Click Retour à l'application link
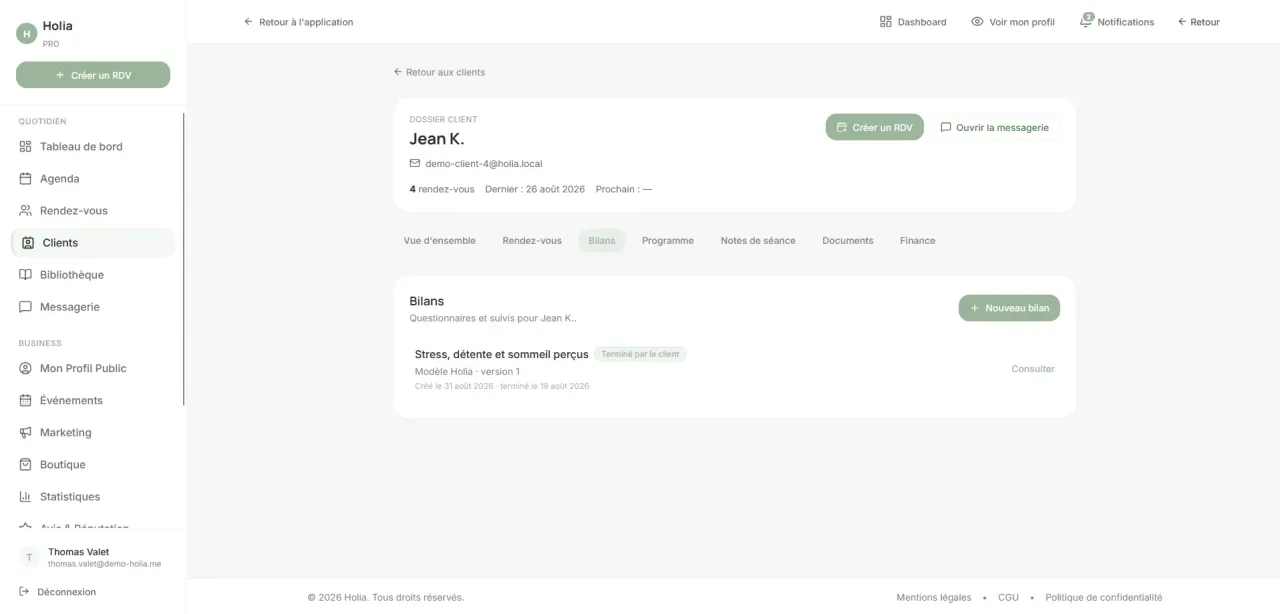Image resolution: width=1280 pixels, height=614 pixels. (x=298, y=22)
